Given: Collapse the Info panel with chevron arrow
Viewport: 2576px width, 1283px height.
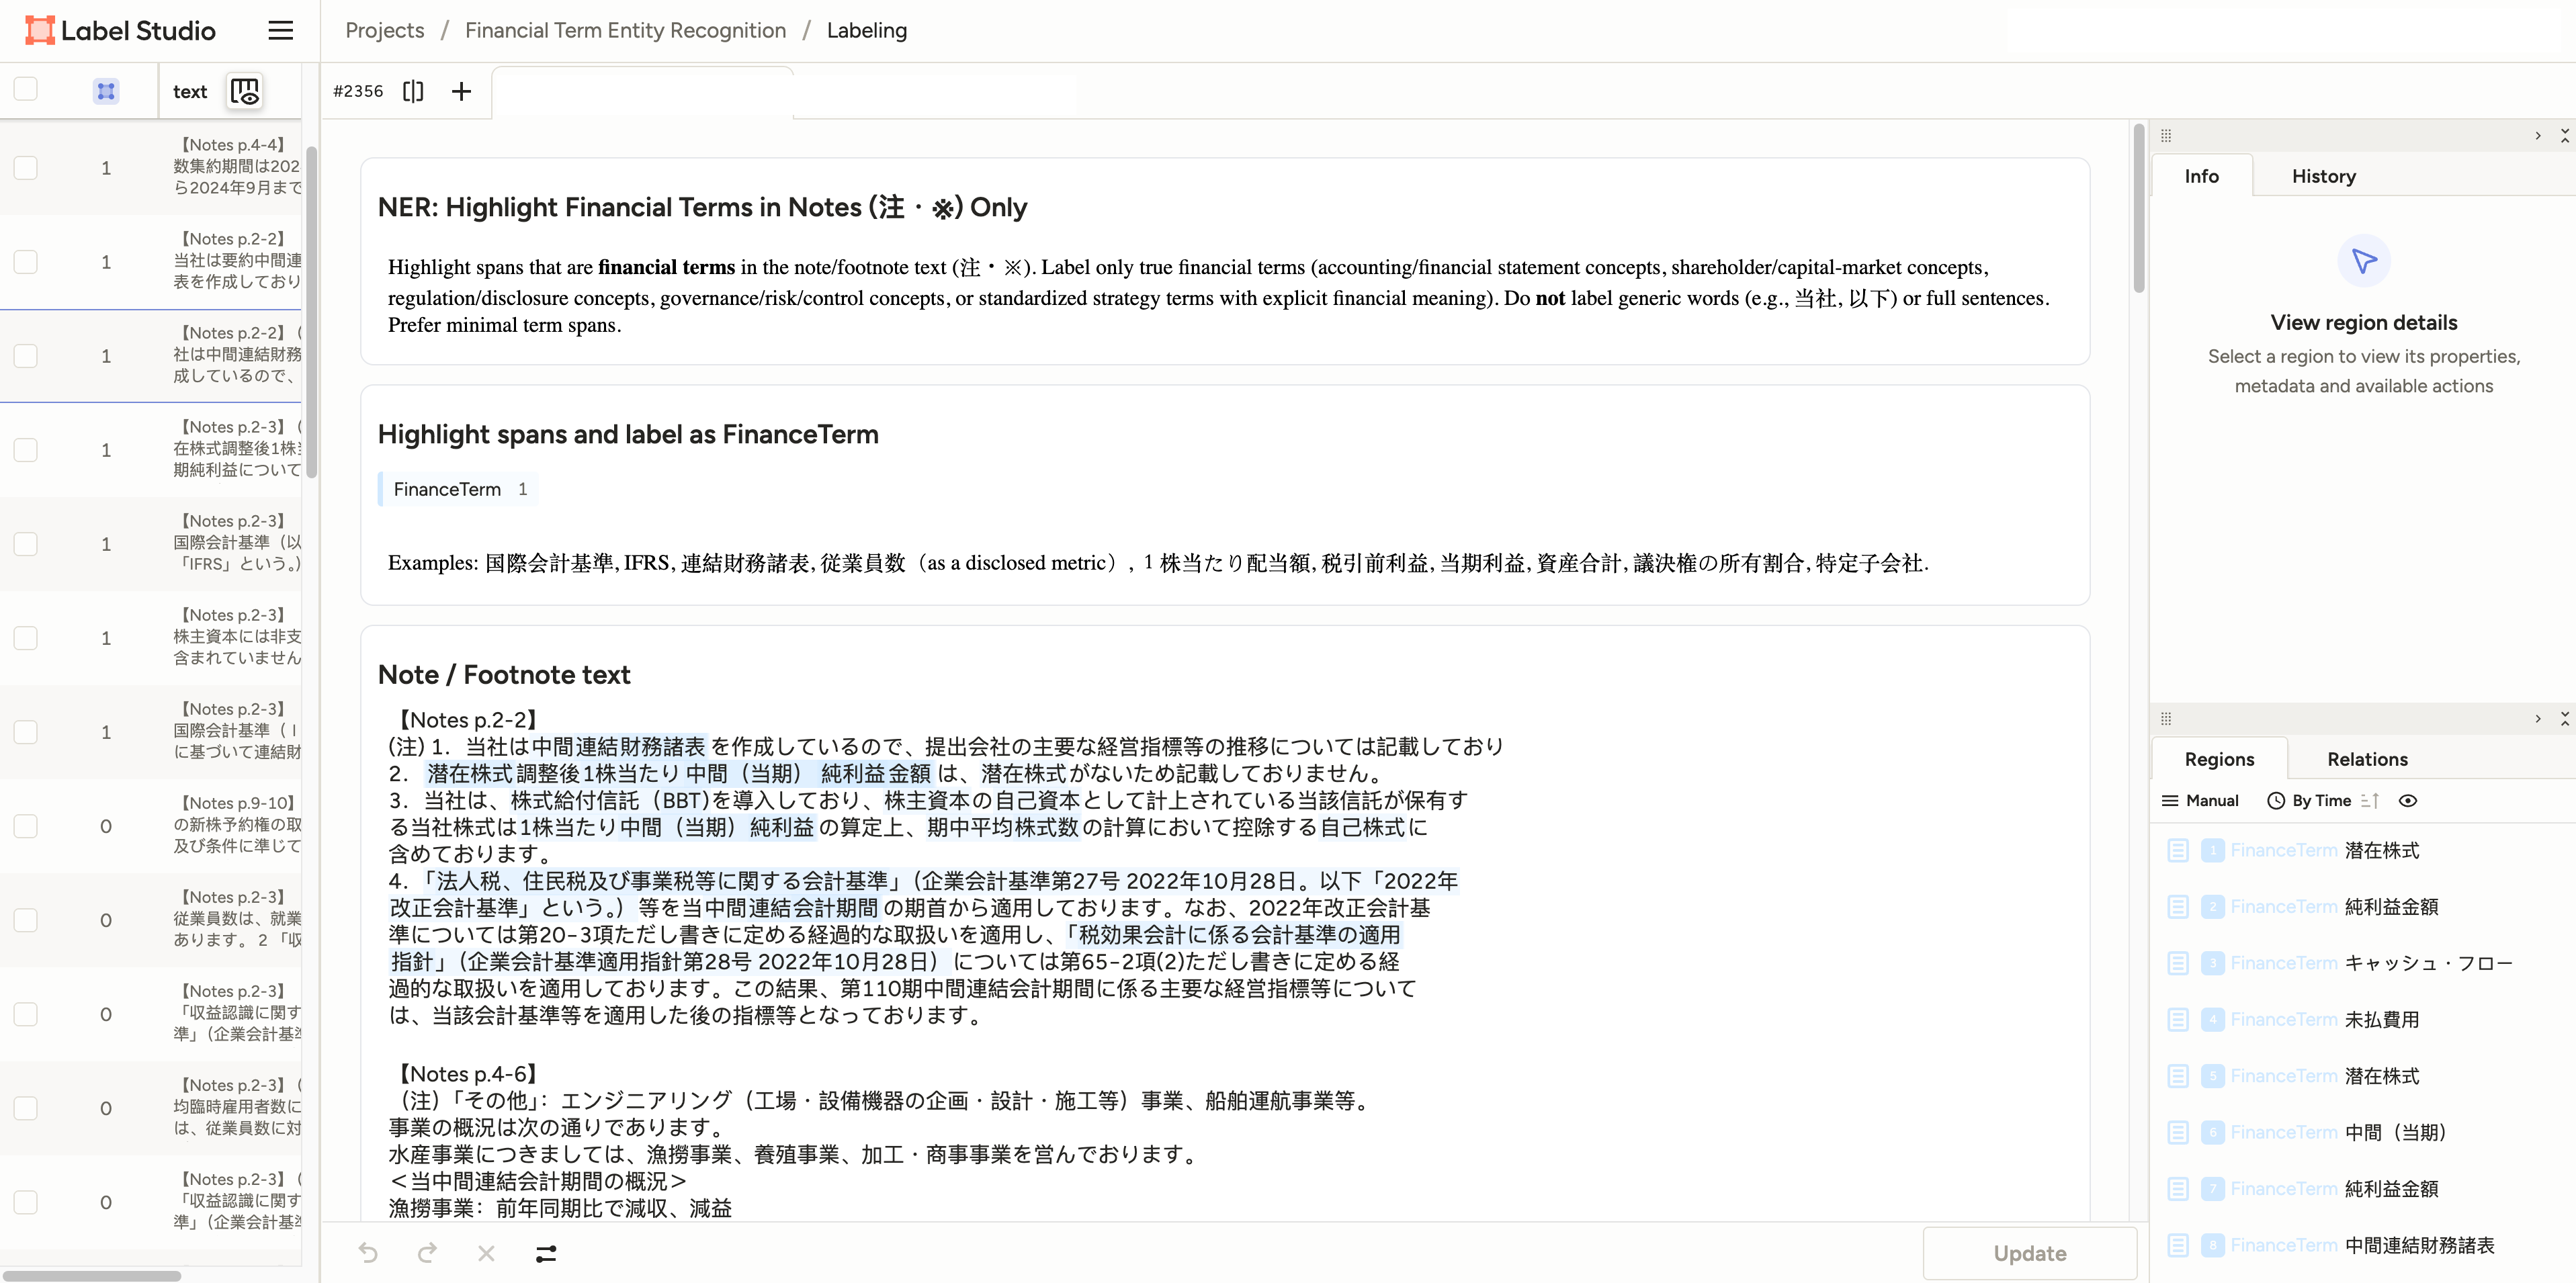Looking at the screenshot, I should click(x=2537, y=135).
